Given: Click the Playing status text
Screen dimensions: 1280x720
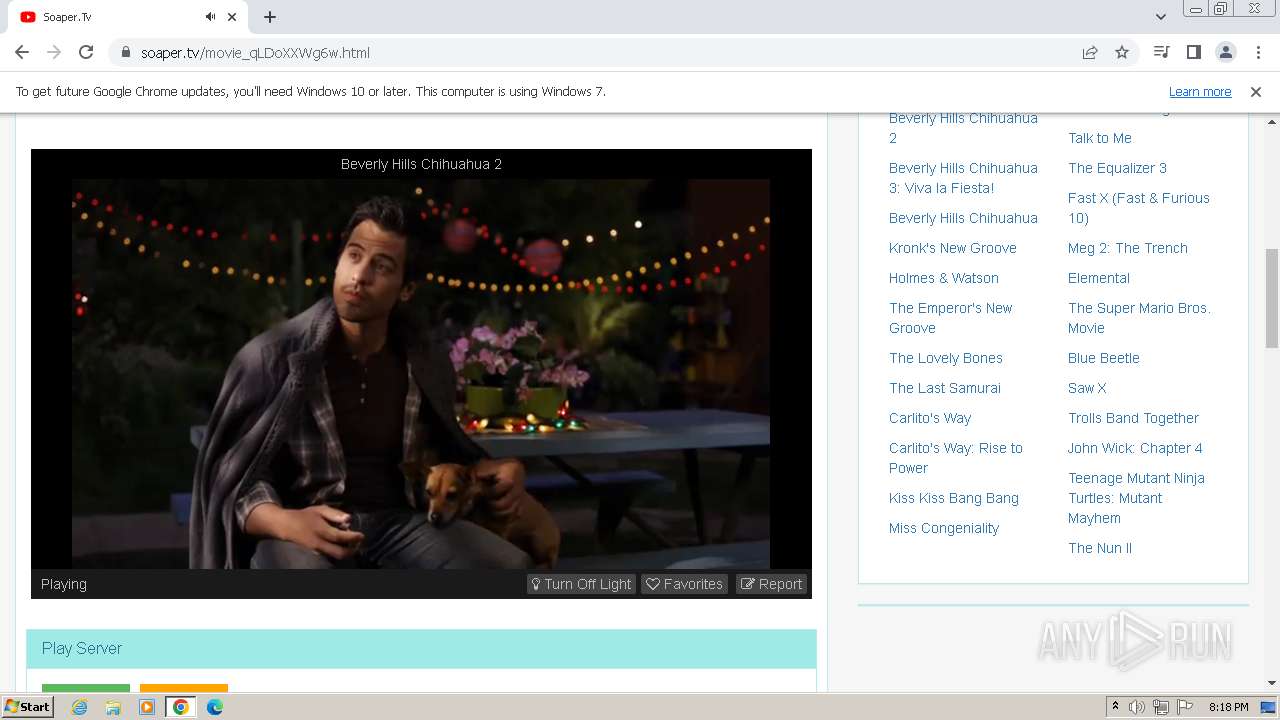Looking at the screenshot, I should pos(64,584).
